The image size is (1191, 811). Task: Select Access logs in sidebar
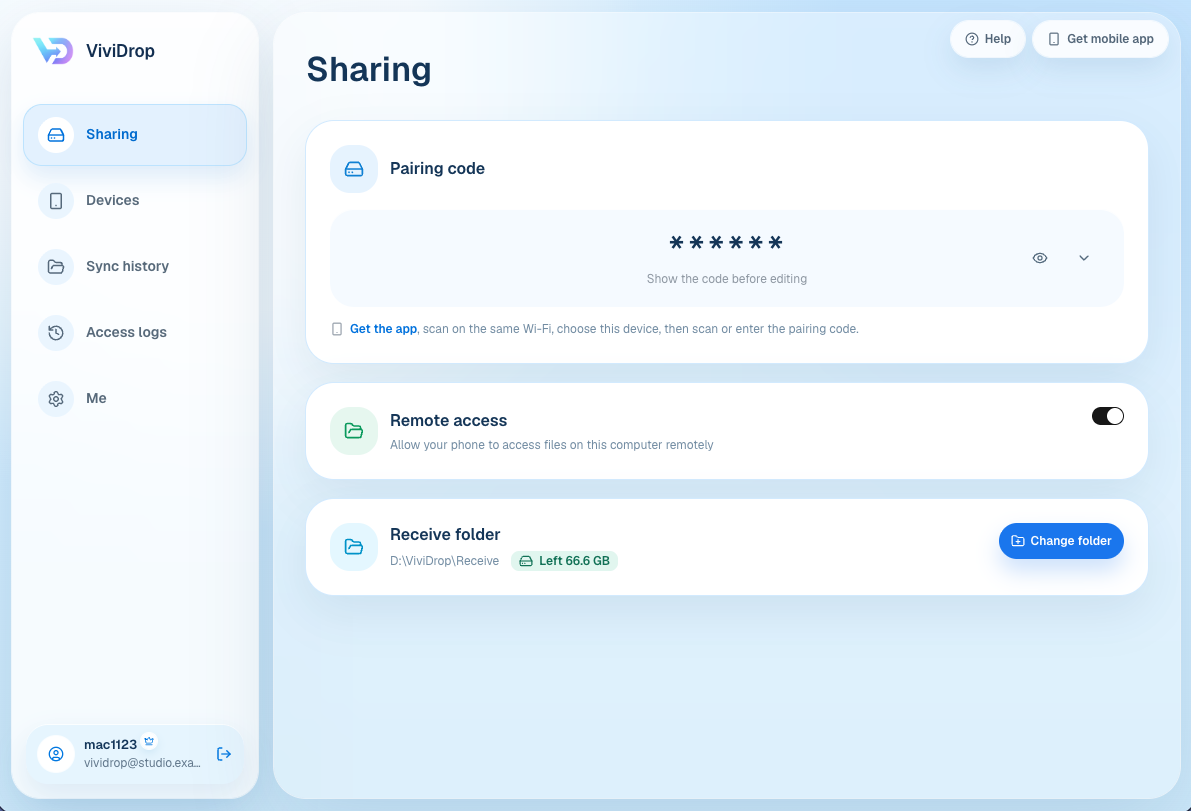135,333
